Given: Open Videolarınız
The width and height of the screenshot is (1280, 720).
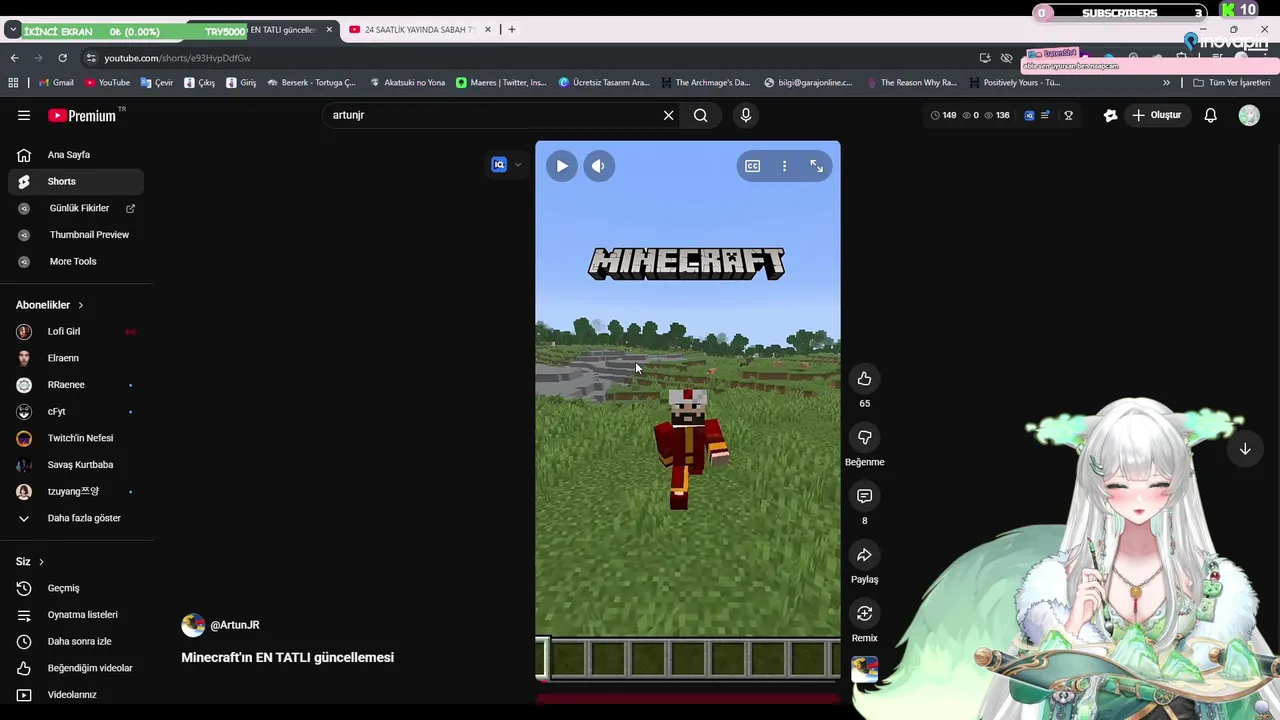Looking at the screenshot, I should coord(76,695).
